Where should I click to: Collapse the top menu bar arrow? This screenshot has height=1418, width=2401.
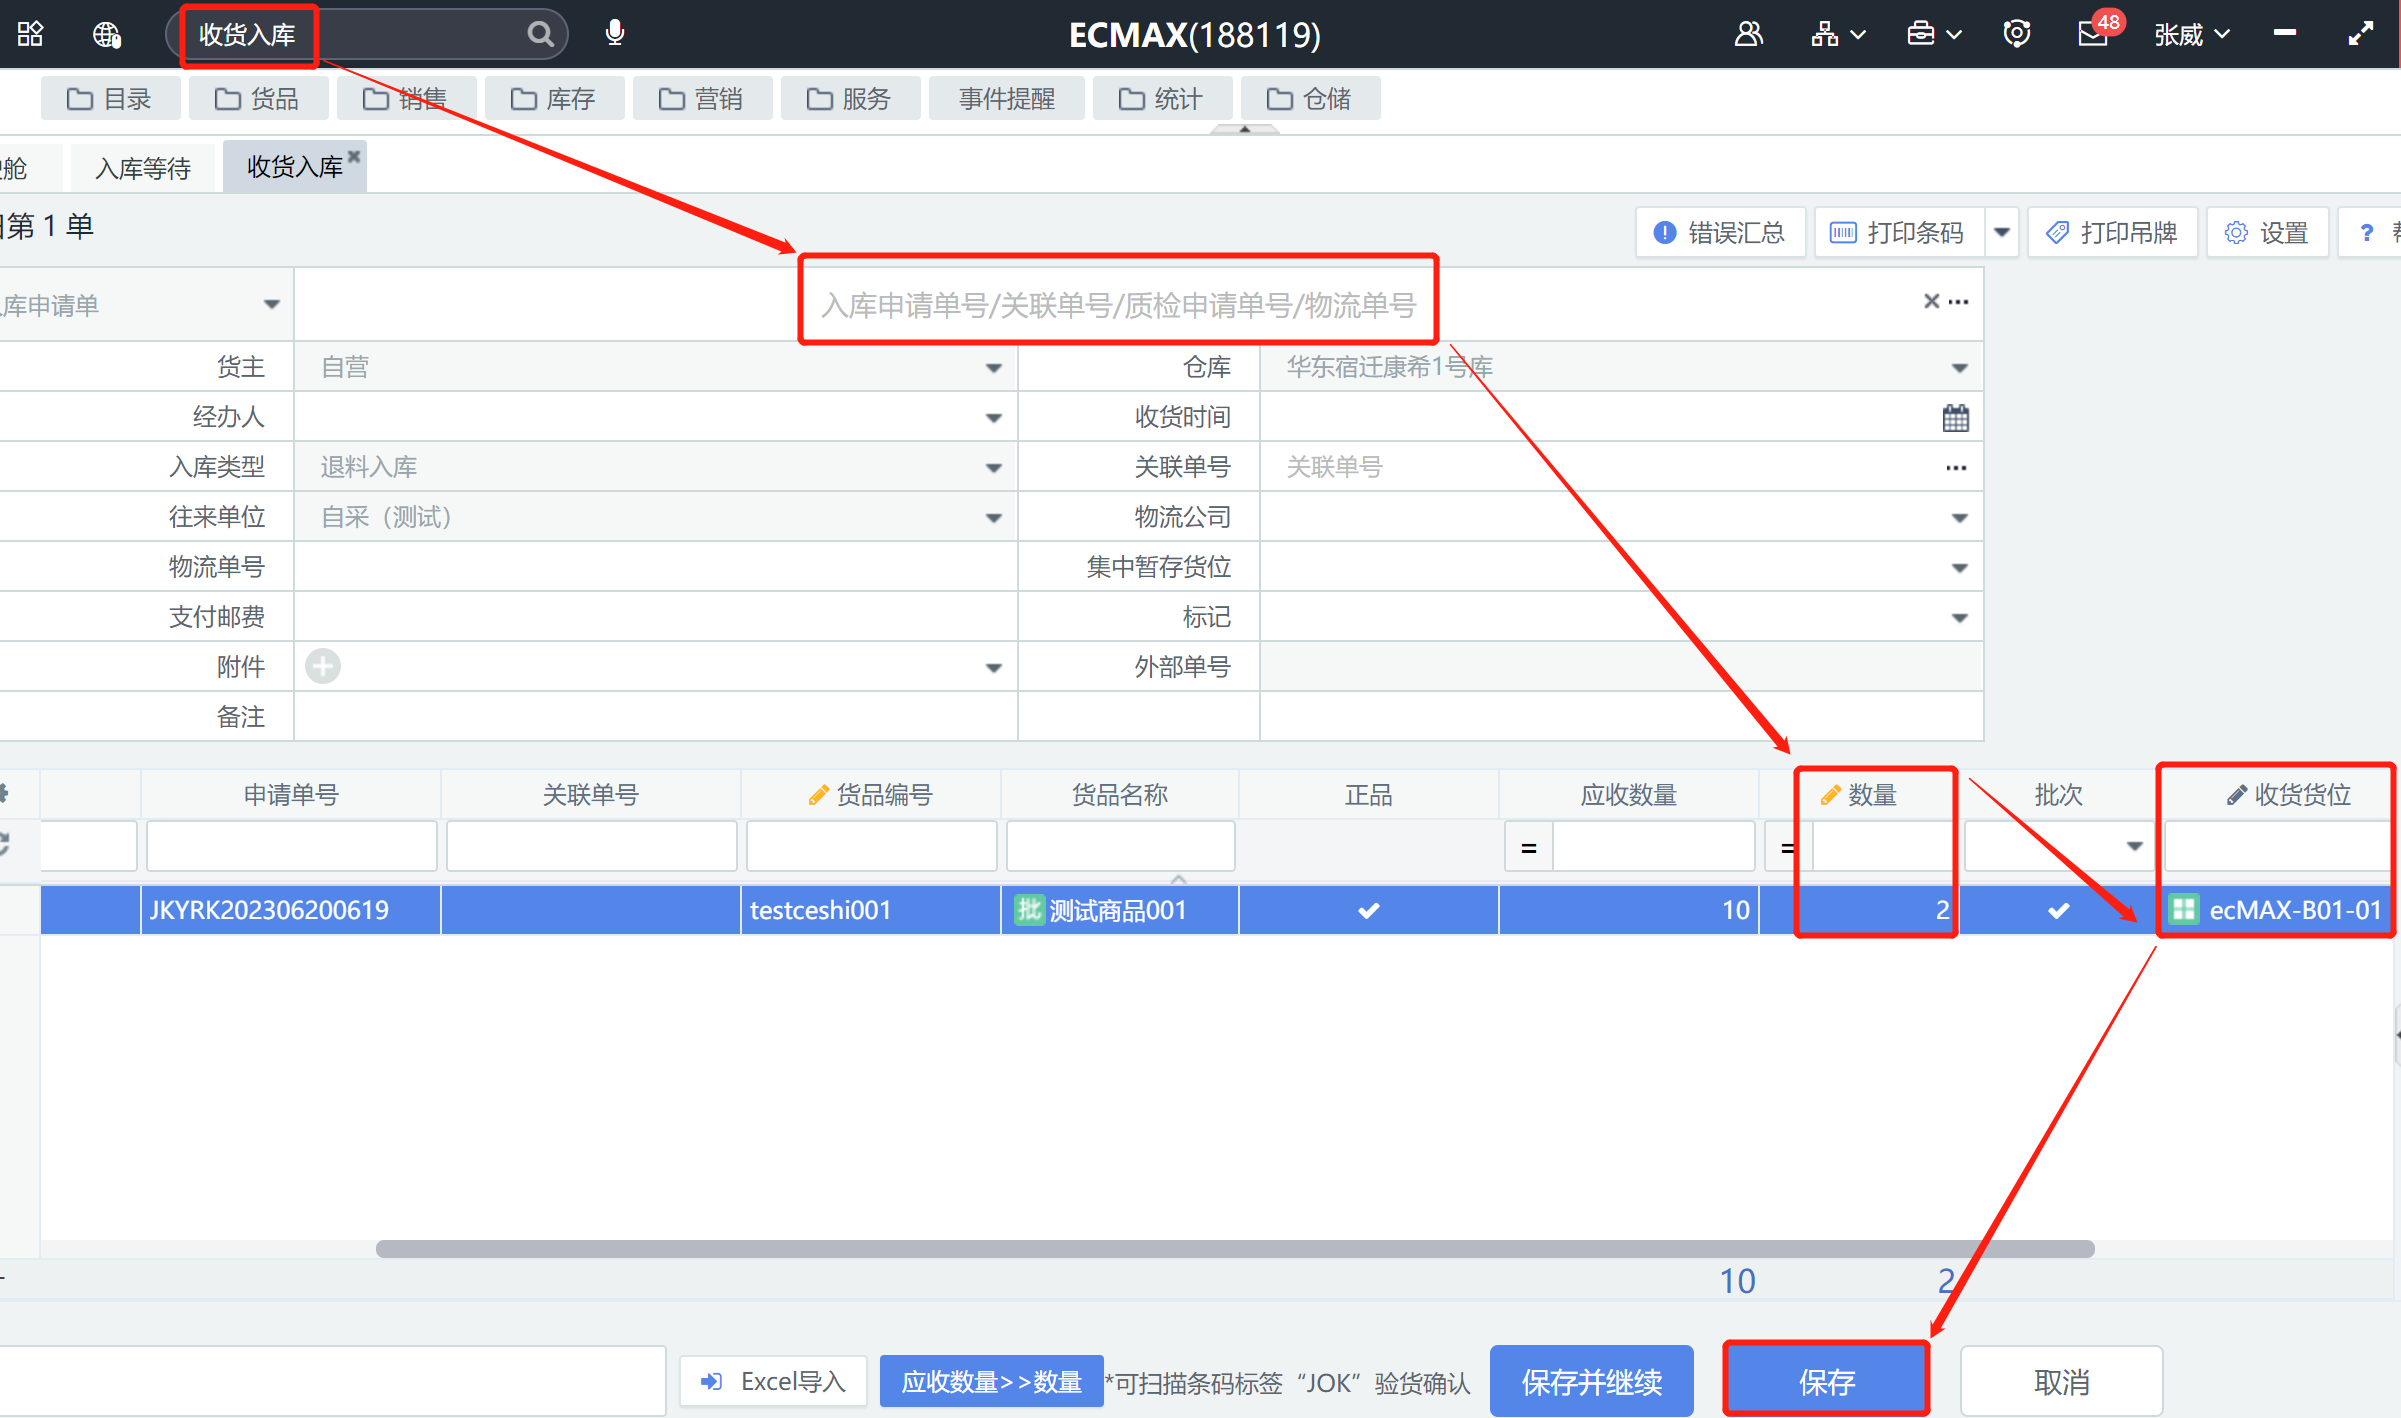coord(1245,129)
